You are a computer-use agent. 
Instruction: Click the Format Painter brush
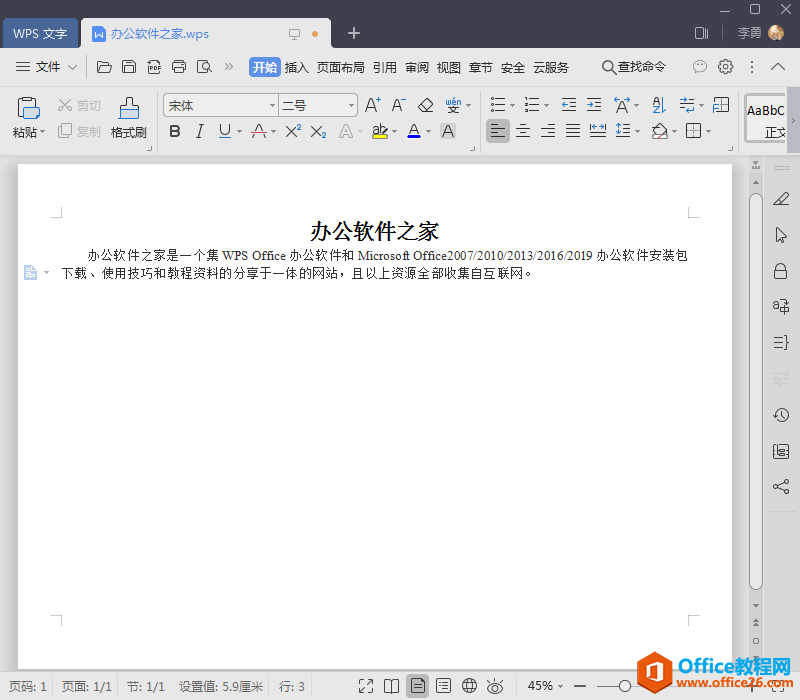tap(129, 118)
